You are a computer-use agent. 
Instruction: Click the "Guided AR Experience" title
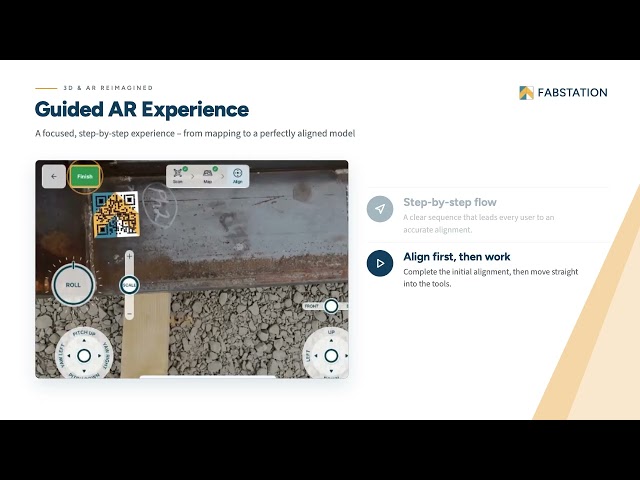142,109
